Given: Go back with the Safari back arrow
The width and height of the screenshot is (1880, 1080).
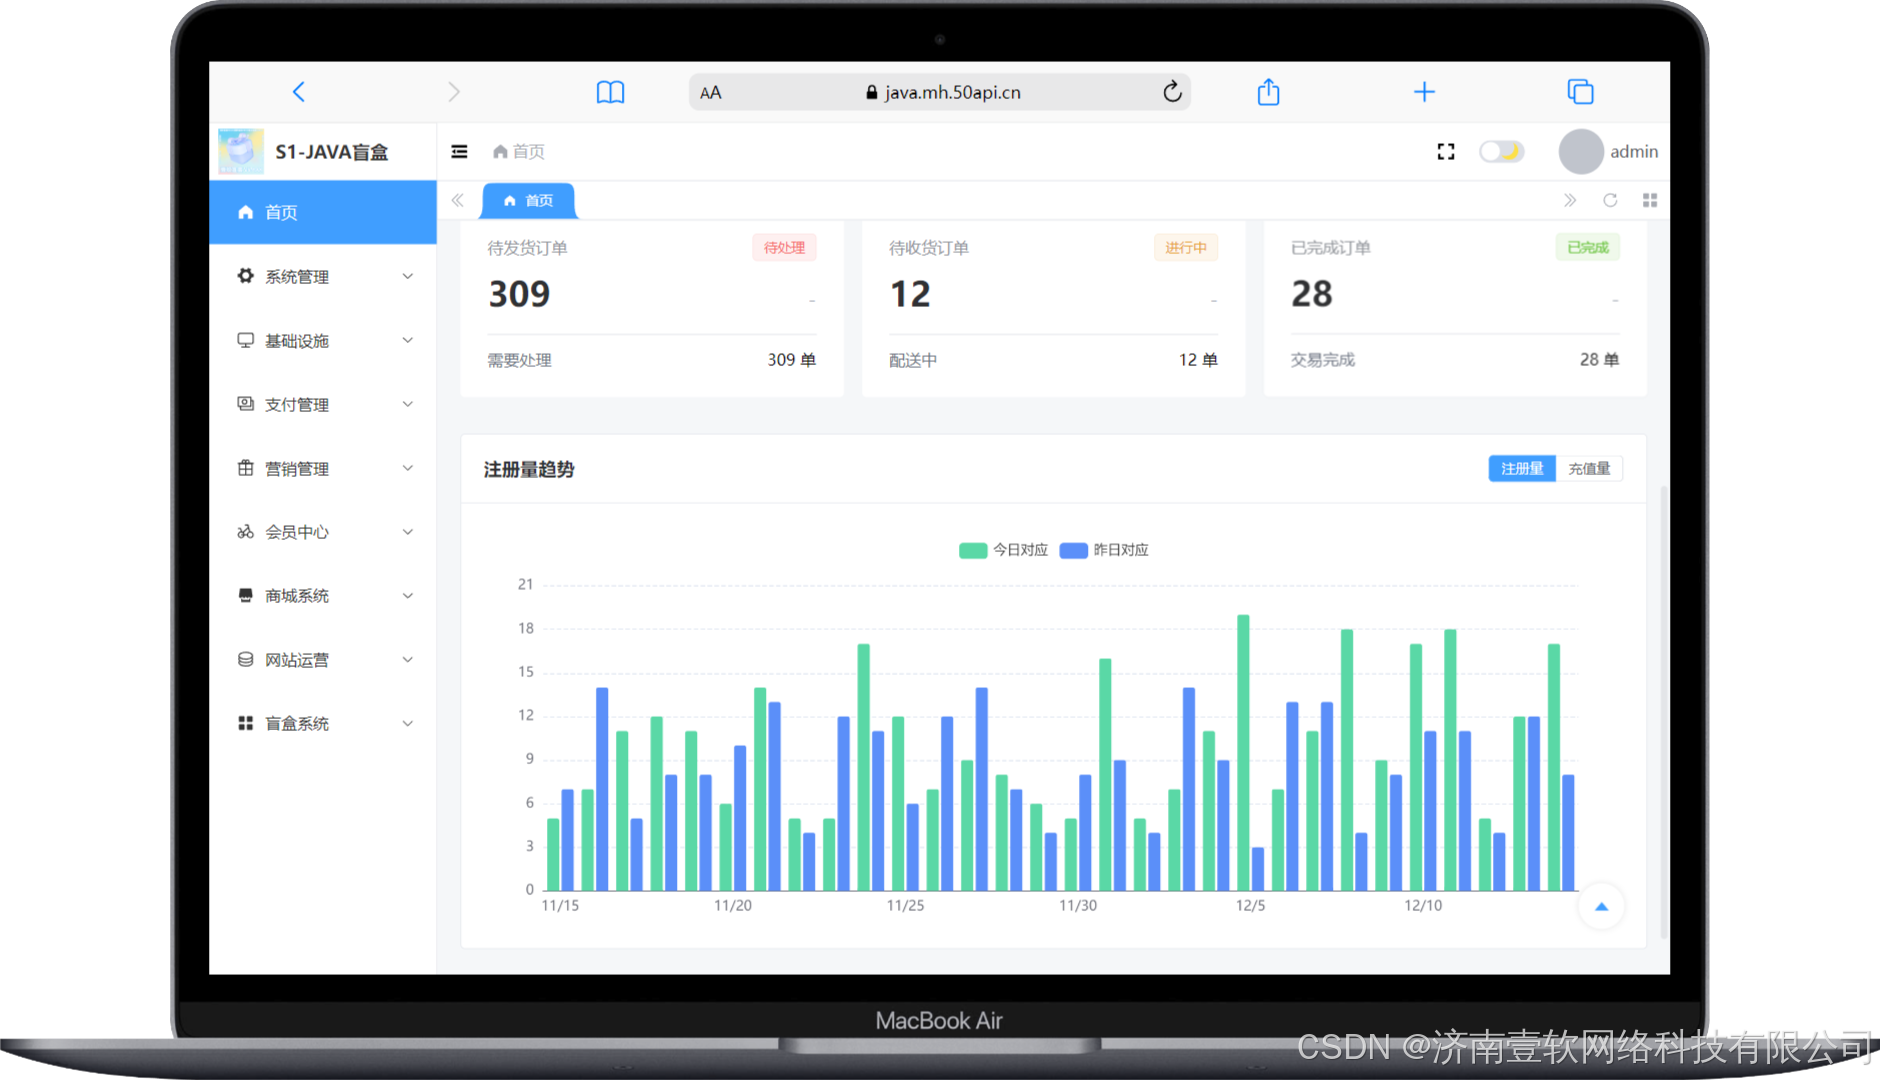Looking at the screenshot, I should coord(298,92).
